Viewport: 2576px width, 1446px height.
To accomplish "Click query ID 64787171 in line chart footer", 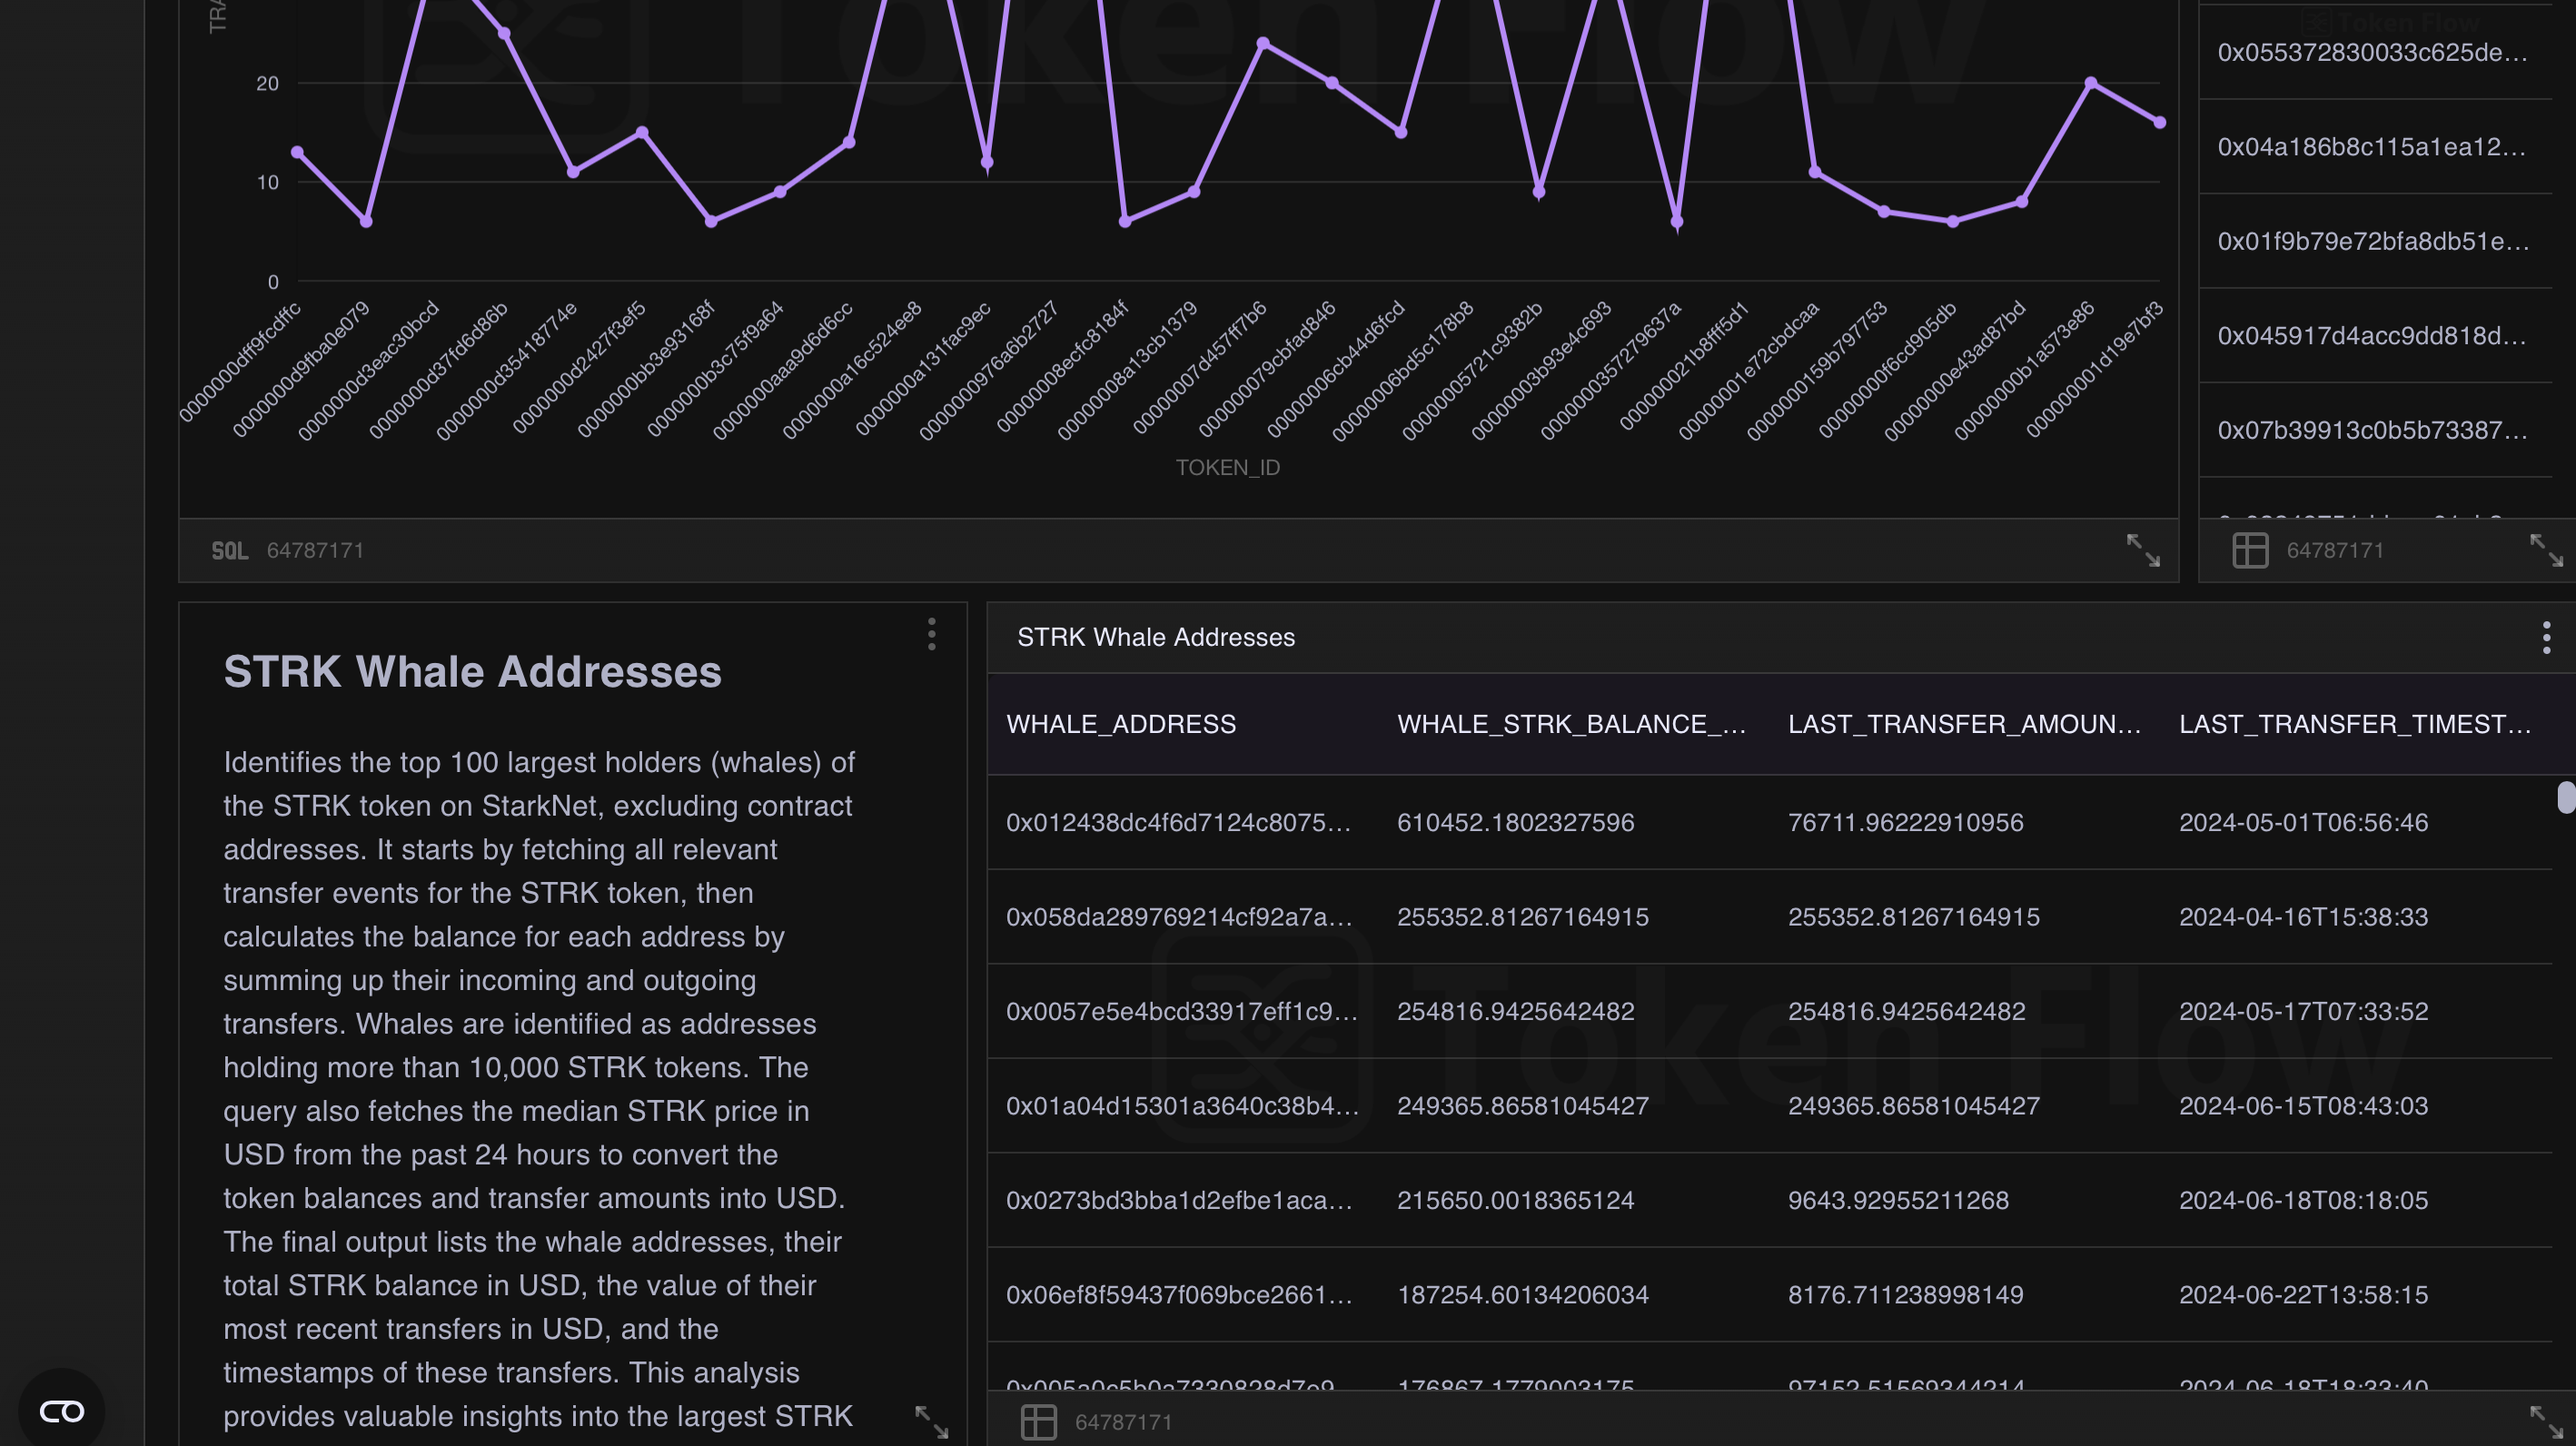I will coord(315,550).
